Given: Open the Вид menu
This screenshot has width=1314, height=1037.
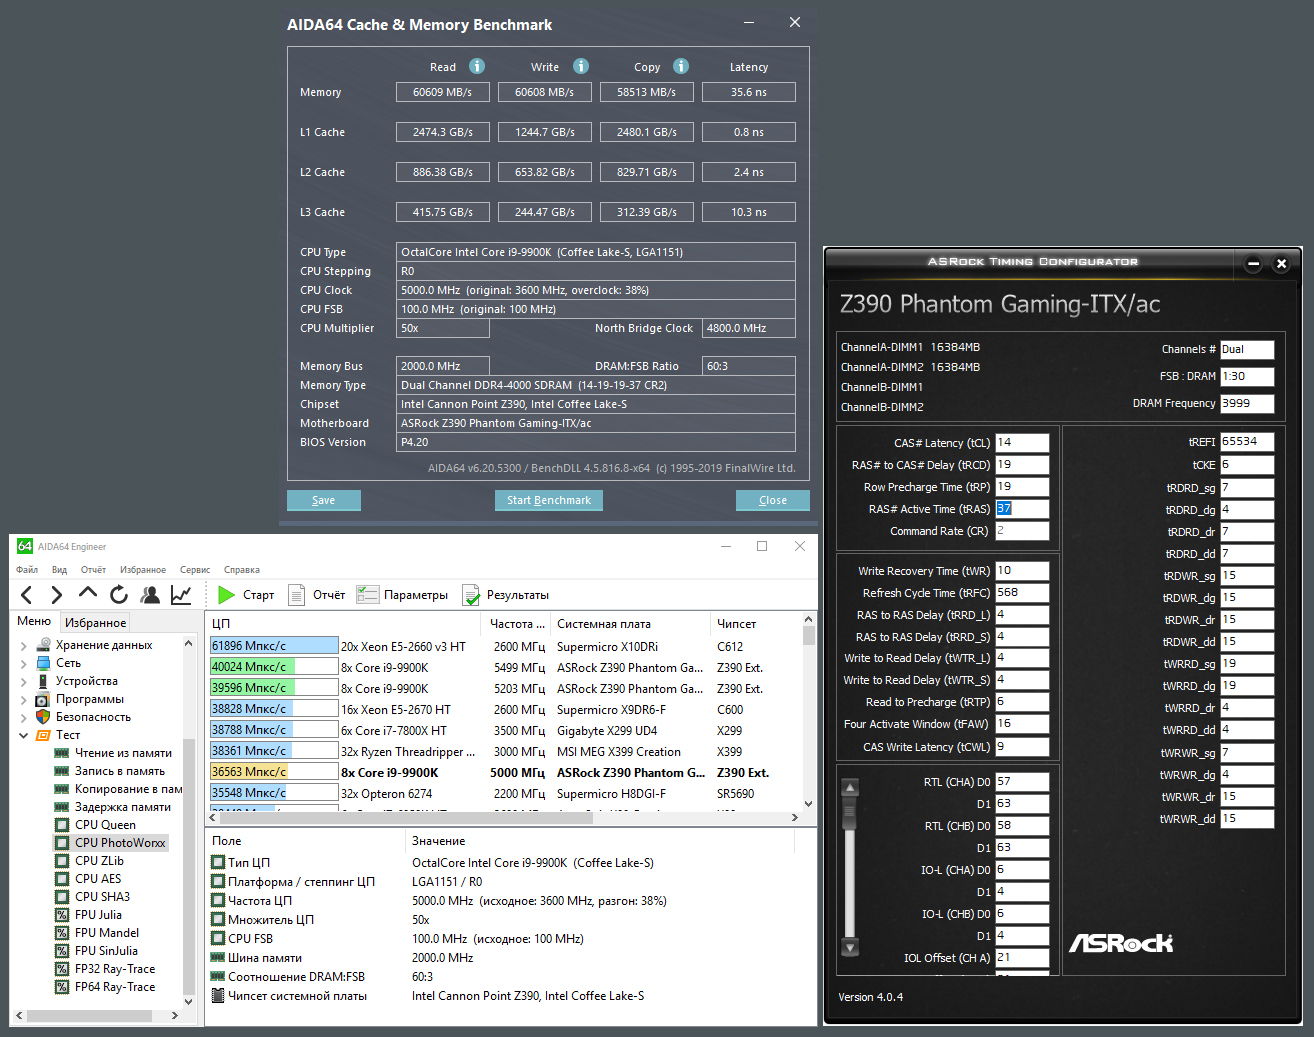Looking at the screenshot, I should coord(59,570).
